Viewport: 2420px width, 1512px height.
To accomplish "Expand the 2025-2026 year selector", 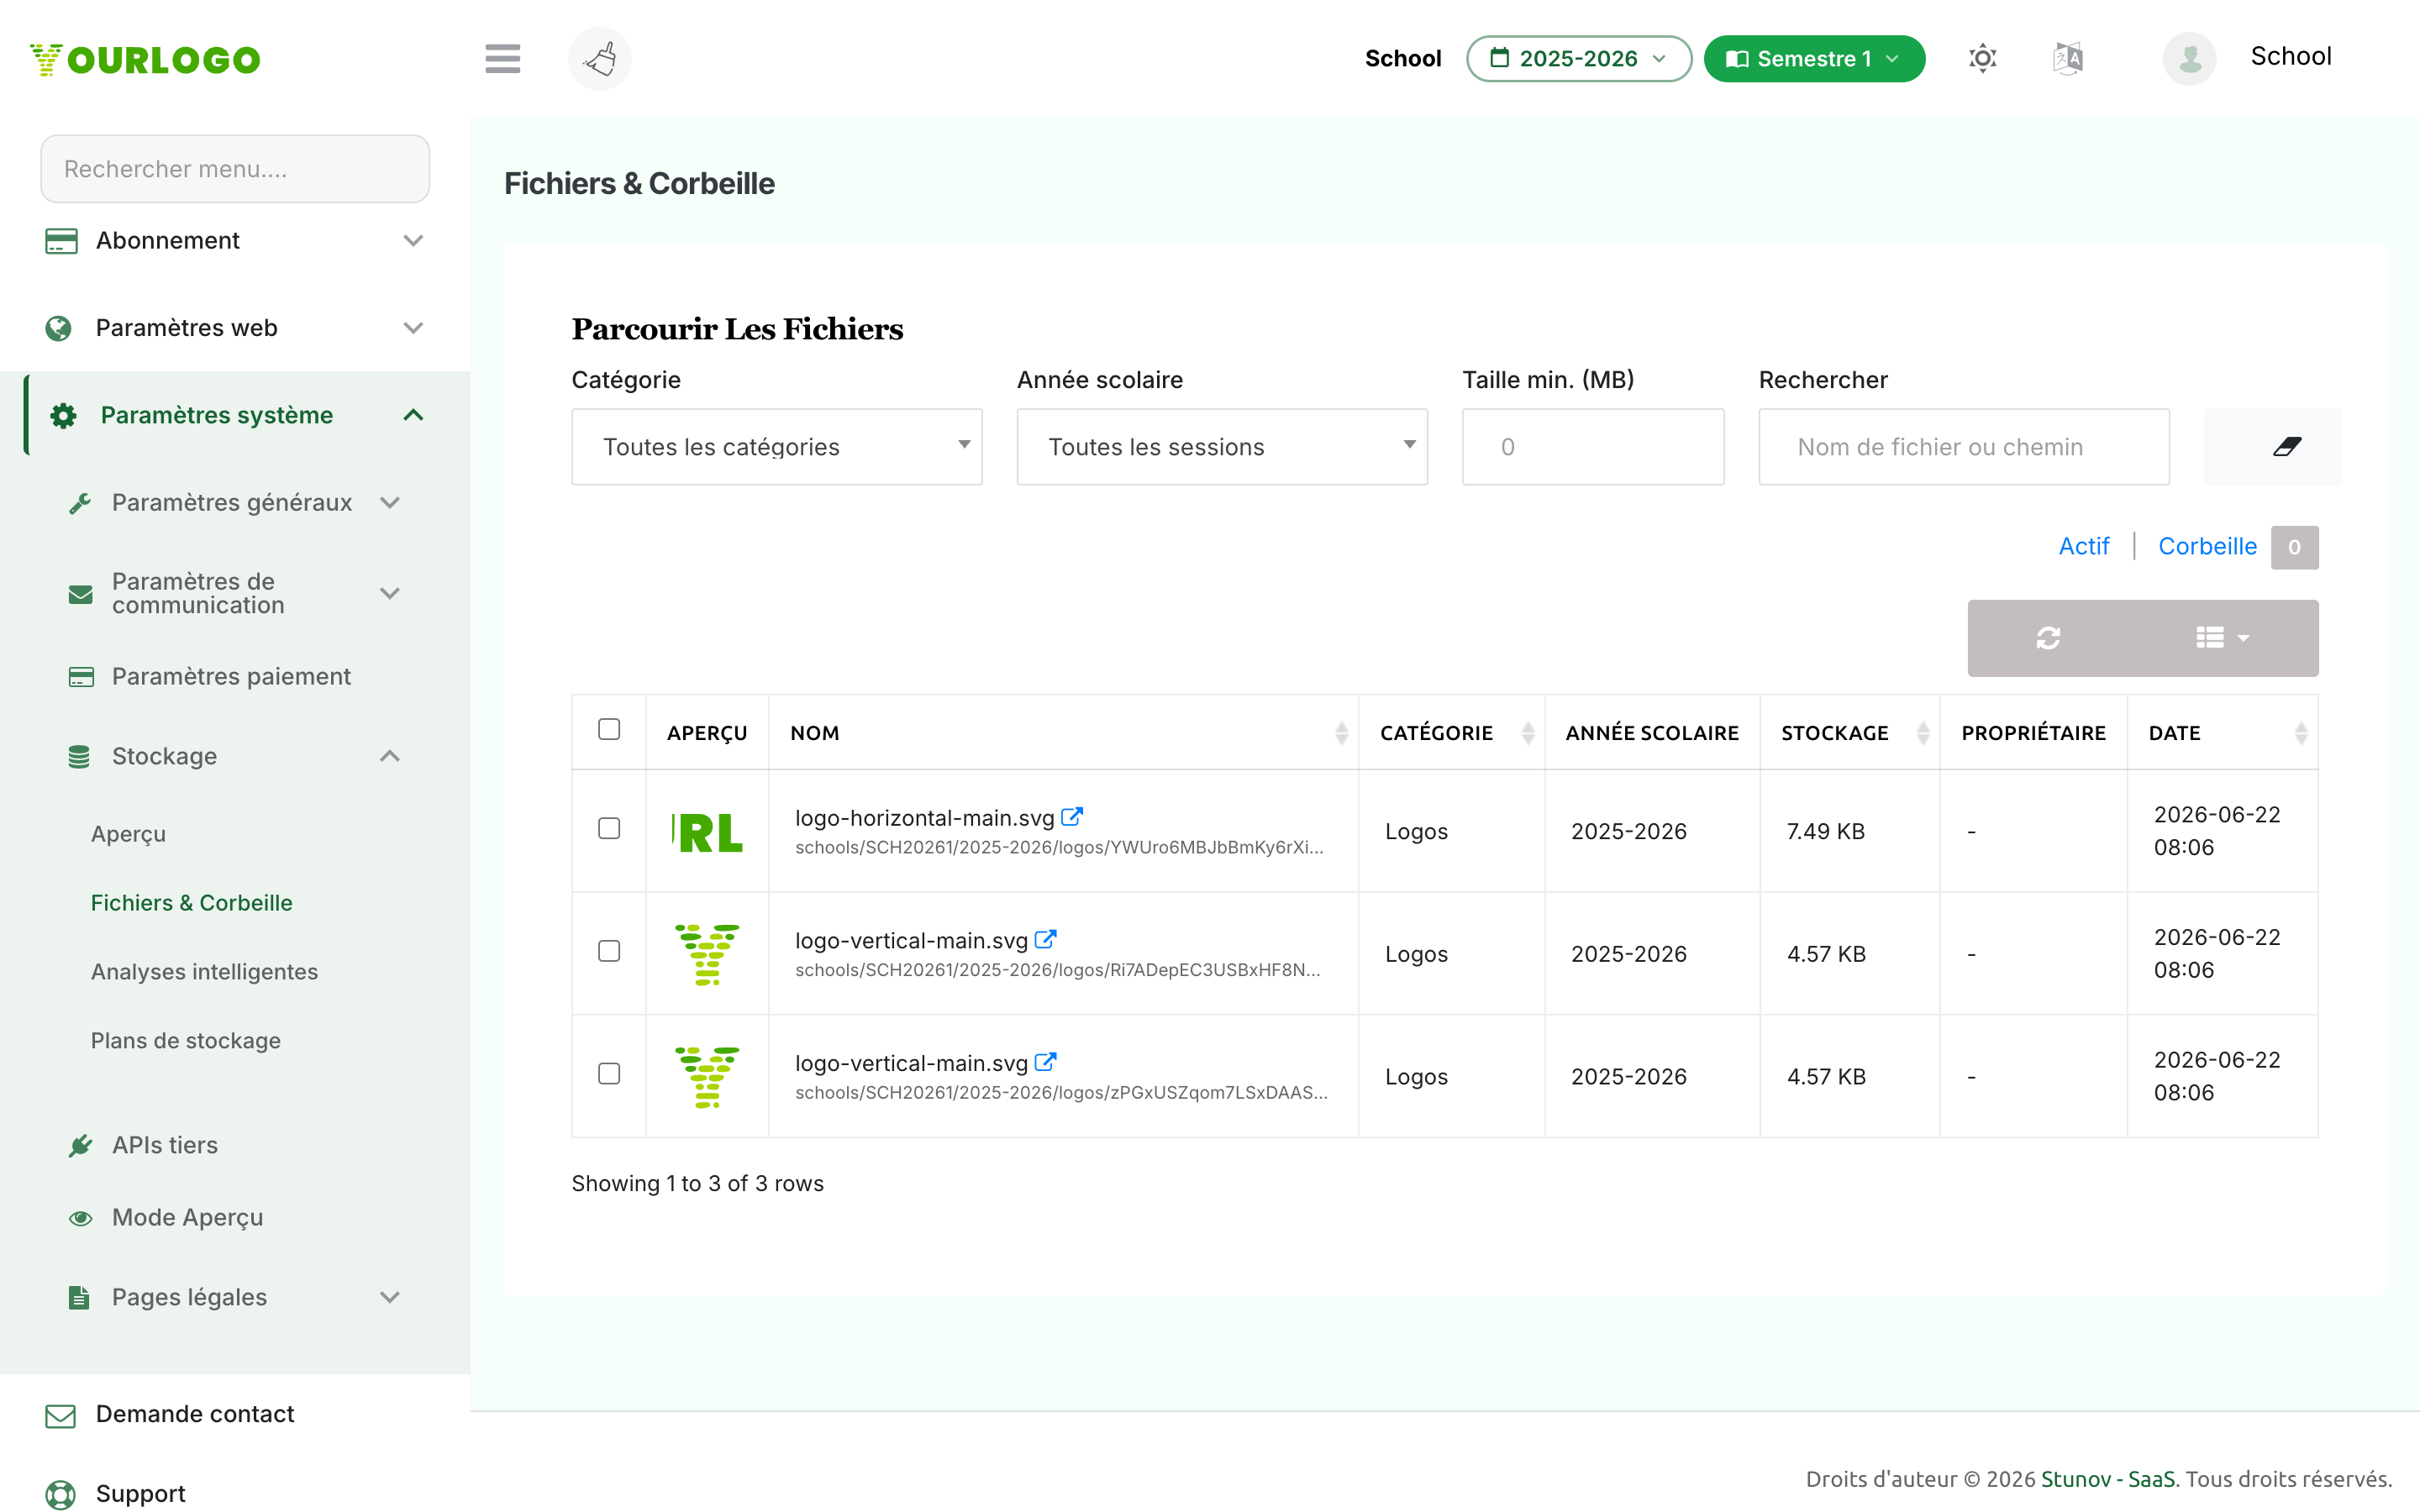I will pyautogui.click(x=1579, y=58).
